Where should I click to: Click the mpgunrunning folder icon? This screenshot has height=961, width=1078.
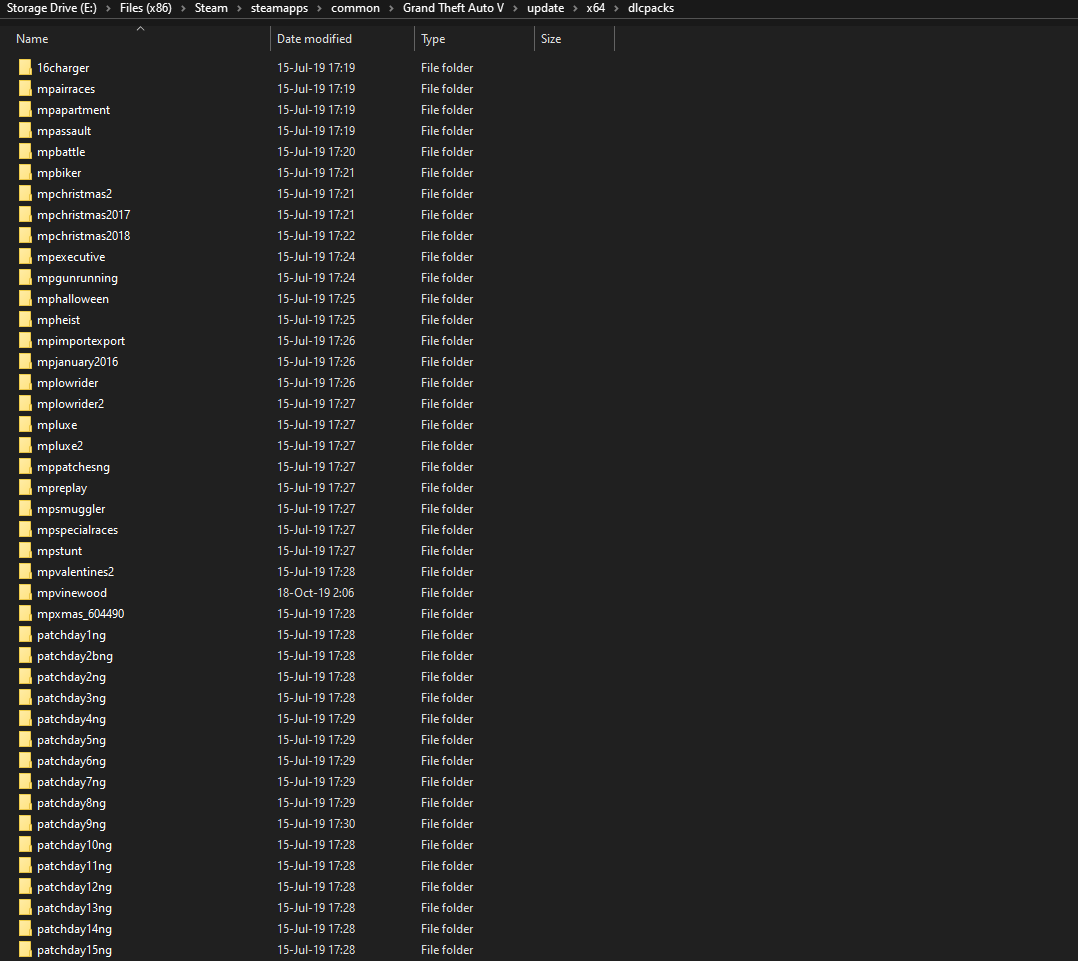tap(25, 278)
